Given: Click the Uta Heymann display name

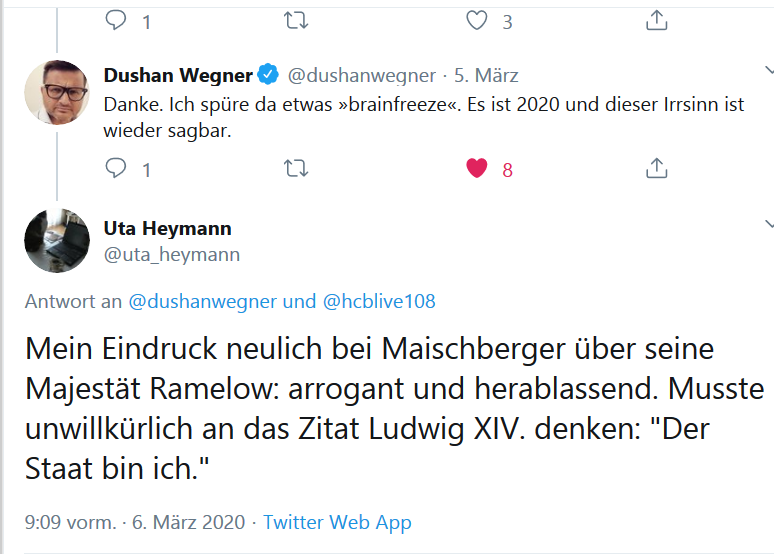Looking at the screenshot, I should click(x=168, y=229).
